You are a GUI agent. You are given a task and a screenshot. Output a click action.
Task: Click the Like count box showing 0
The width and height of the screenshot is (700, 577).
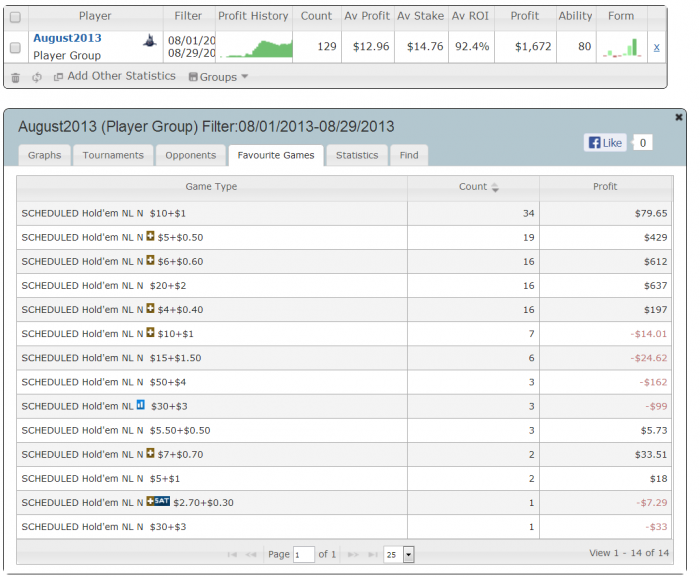click(643, 143)
